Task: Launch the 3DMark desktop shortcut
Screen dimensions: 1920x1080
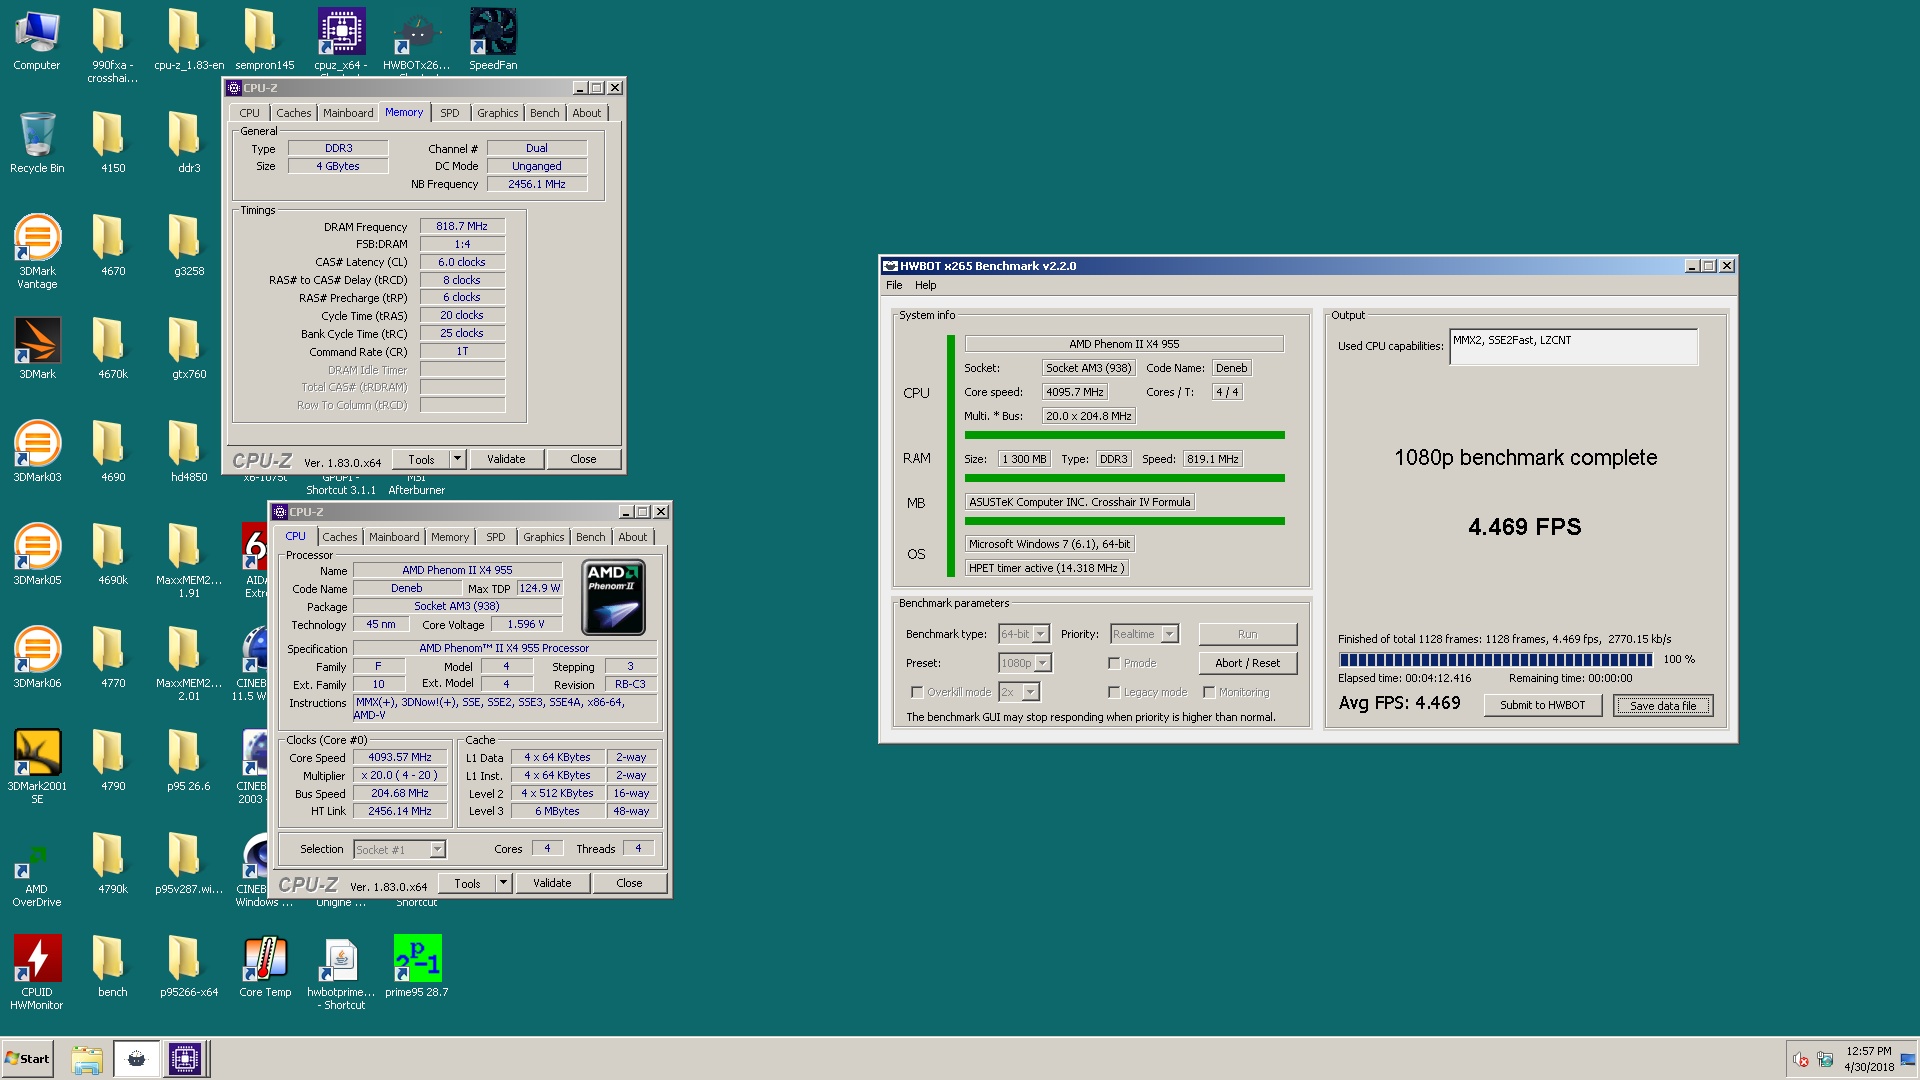Action: (x=37, y=348)
